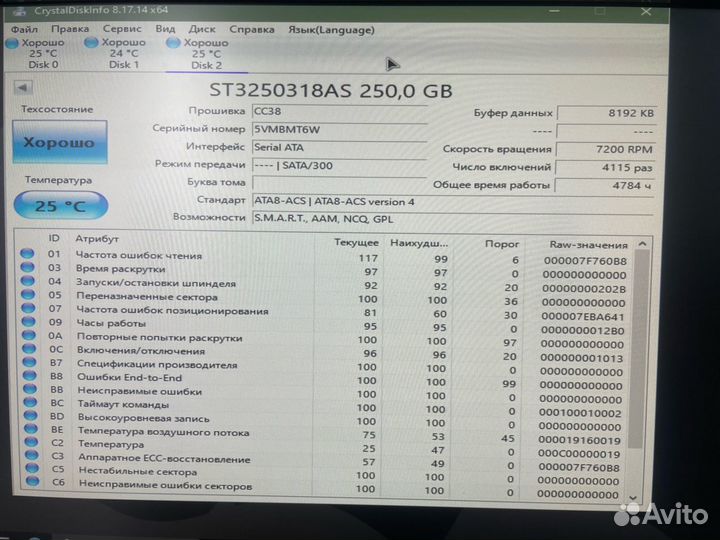
Task: Select the Нестабильные сектора row
Action: coord(324,473)
